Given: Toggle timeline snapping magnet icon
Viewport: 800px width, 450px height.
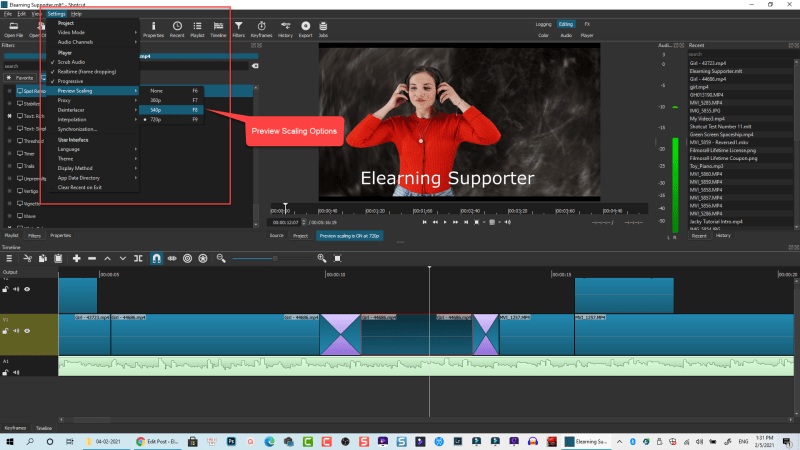Looking at the screenshot, I should pos(156,258).
